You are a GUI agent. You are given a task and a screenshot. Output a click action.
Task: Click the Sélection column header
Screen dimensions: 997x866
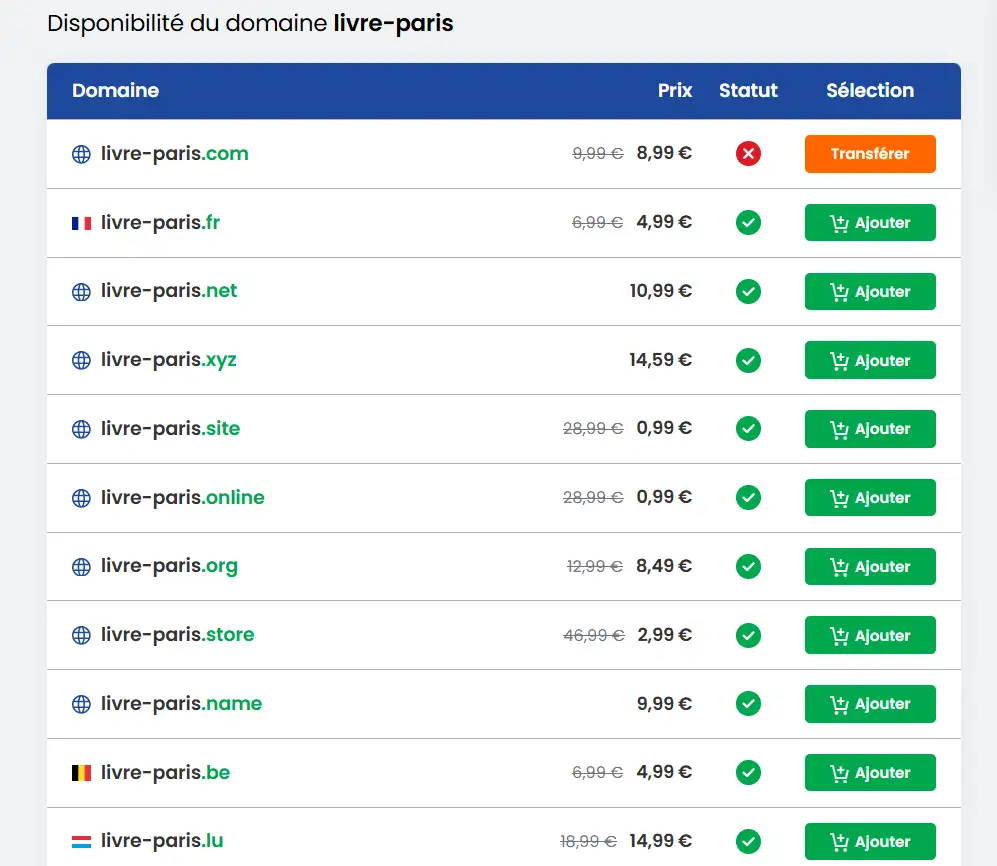[870, 90]
